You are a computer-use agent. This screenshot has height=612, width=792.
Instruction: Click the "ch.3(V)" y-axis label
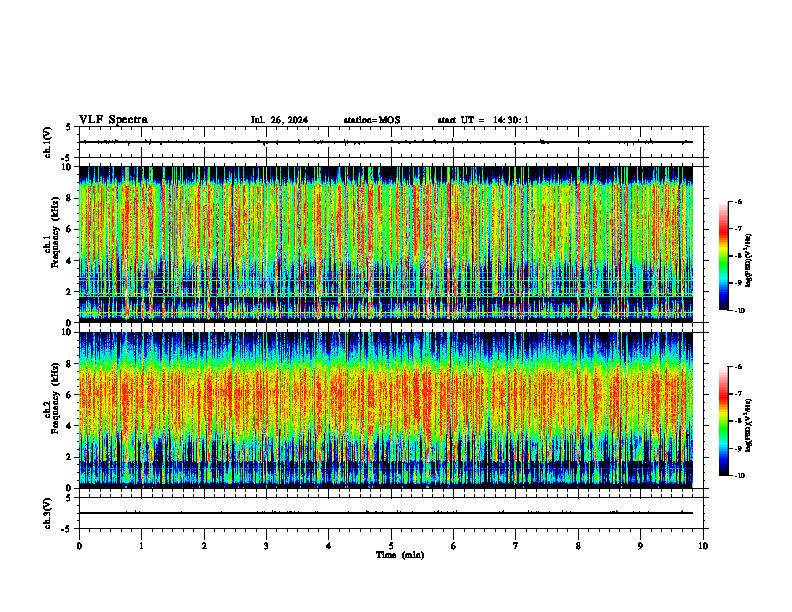coord(47,513)
